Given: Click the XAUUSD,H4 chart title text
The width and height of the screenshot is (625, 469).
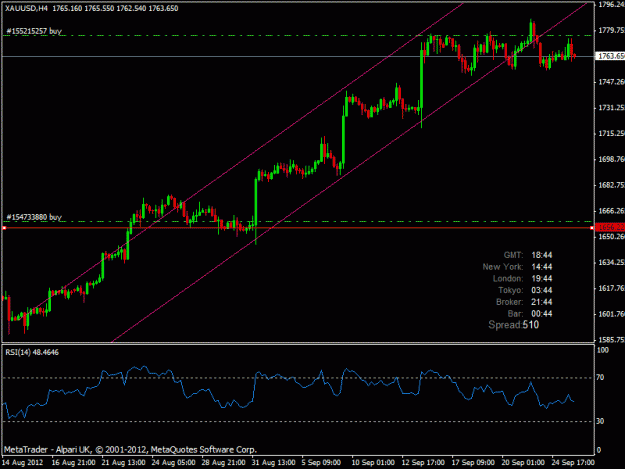Looking at the screenshot, I should pos(26,8).
